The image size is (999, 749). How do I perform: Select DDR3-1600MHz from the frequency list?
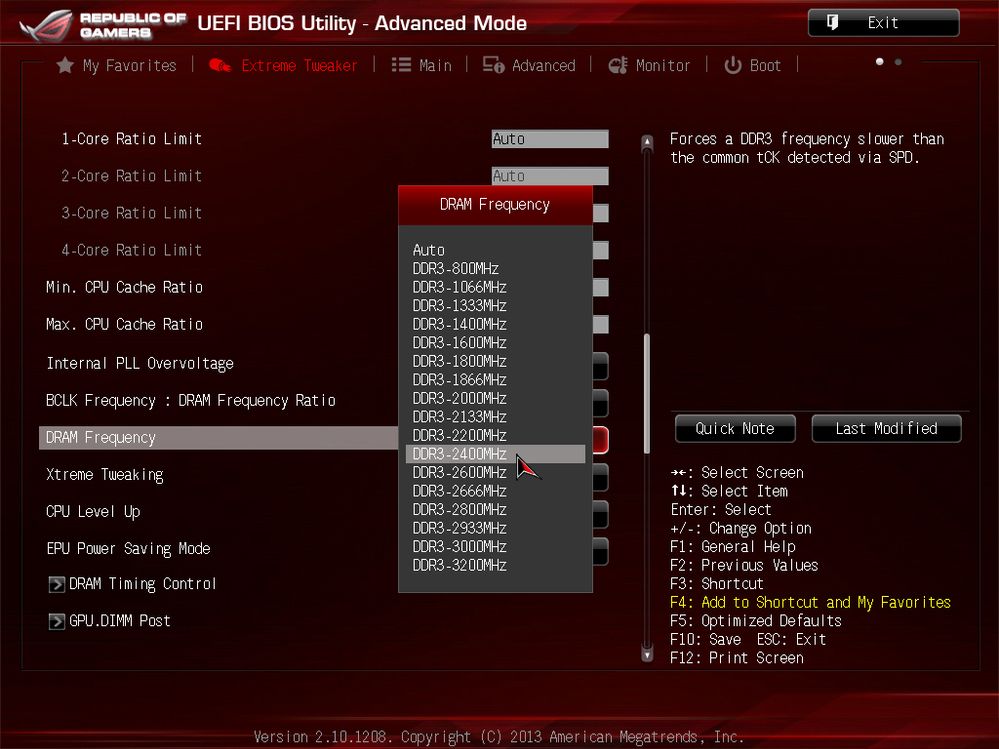click(x=460, y=343)
